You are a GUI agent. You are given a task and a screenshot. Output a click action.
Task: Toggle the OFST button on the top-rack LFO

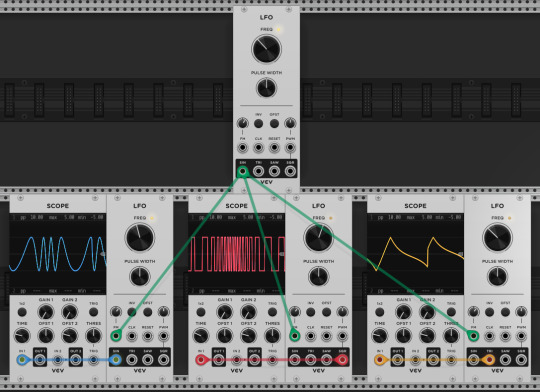click(x=274, y=123)
